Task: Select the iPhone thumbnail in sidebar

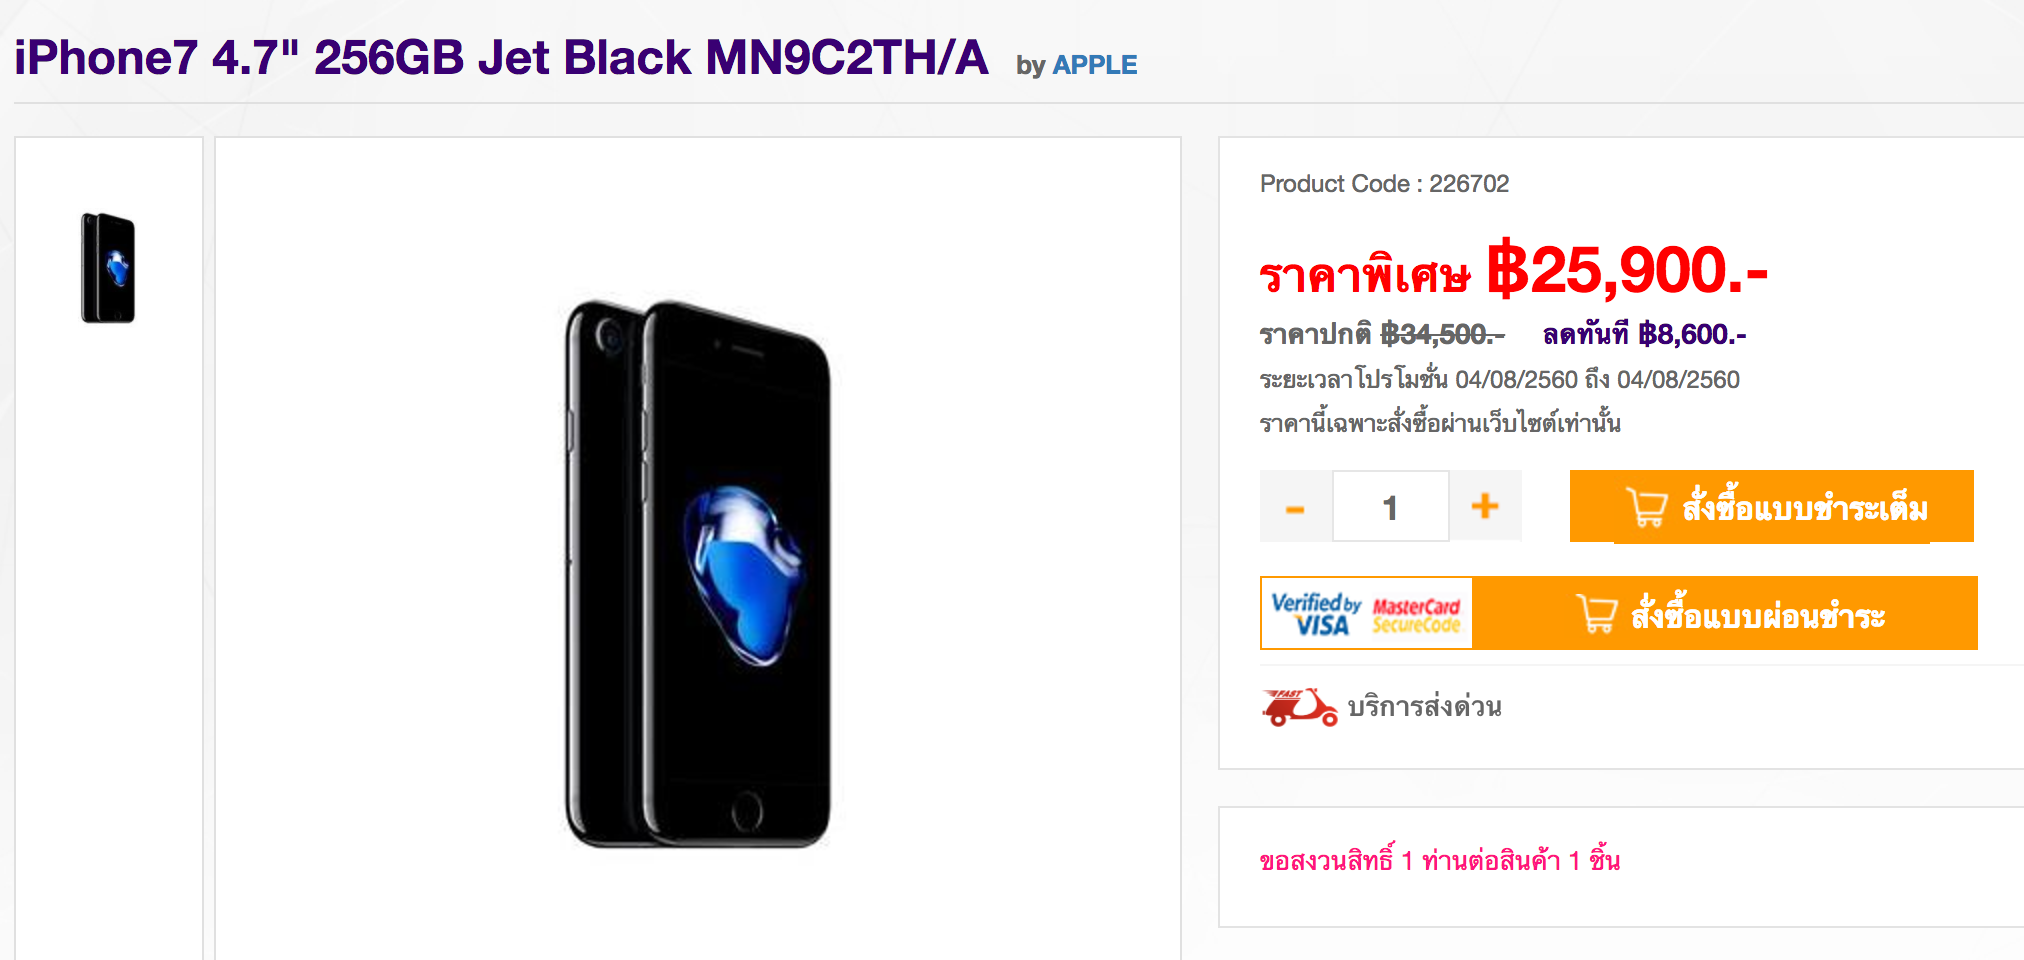Action: [x=108, y=268]
